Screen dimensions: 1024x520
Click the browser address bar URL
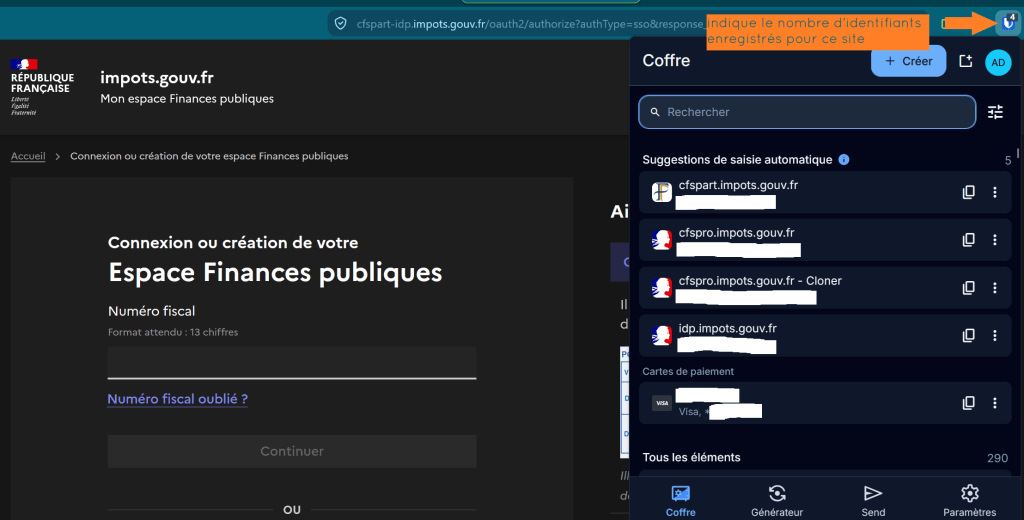[529, 24]
